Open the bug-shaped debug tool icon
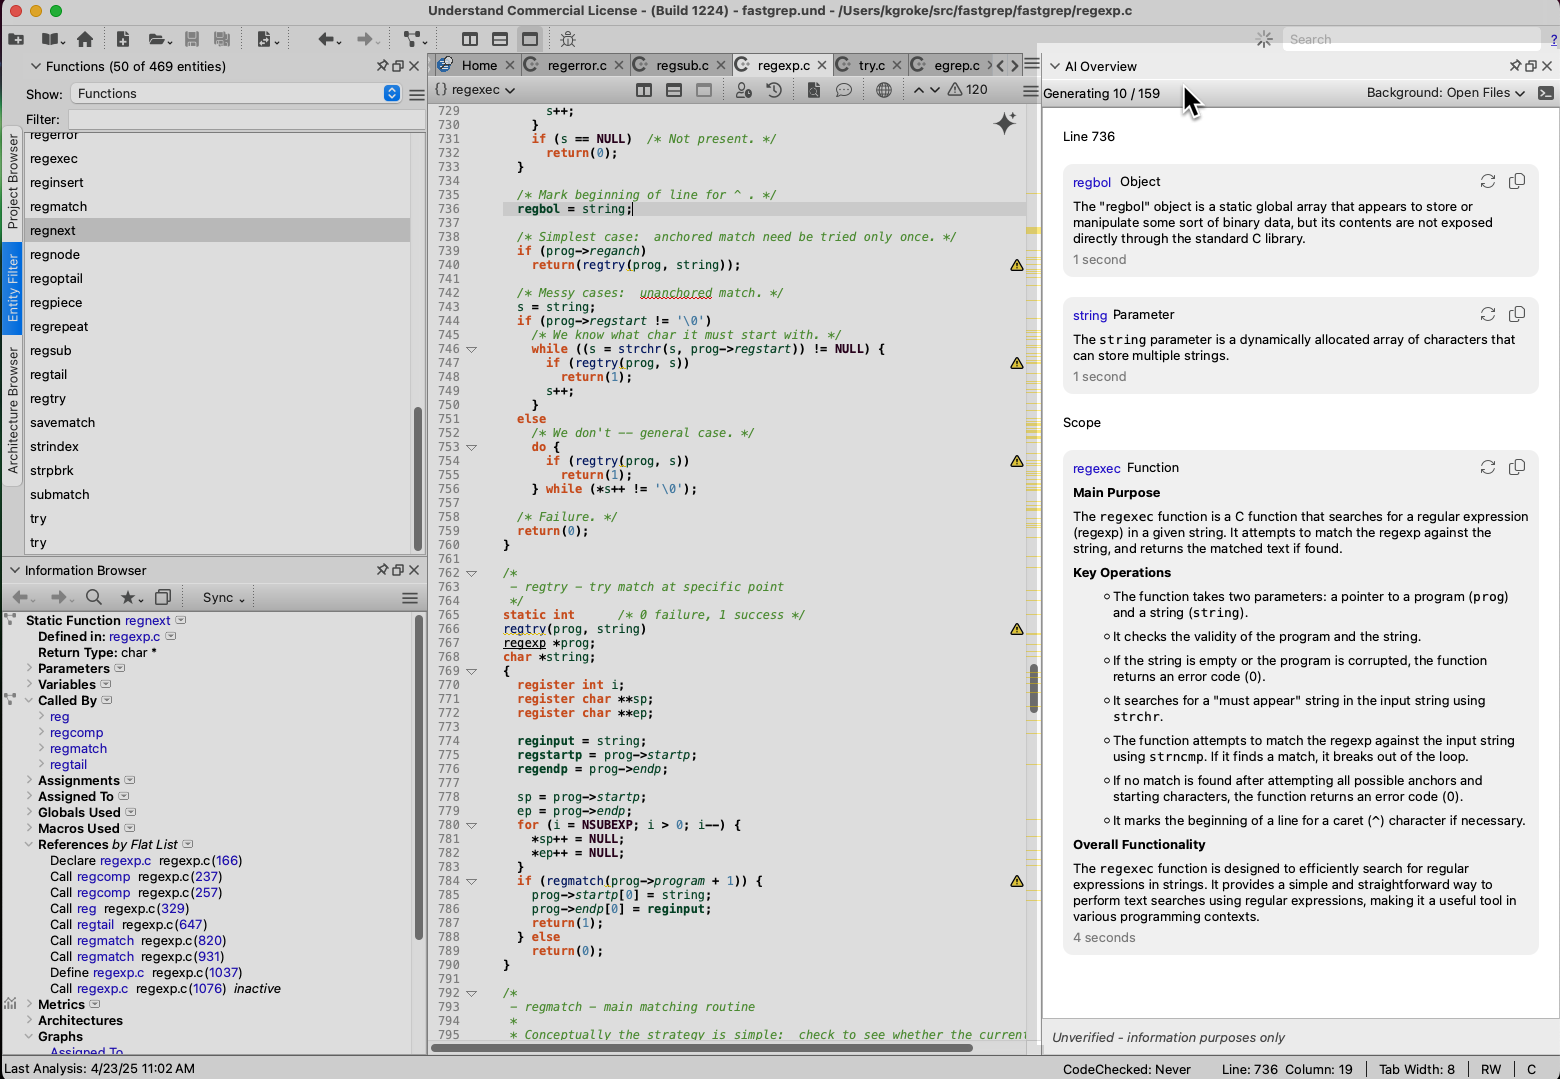 coord(568,39)
